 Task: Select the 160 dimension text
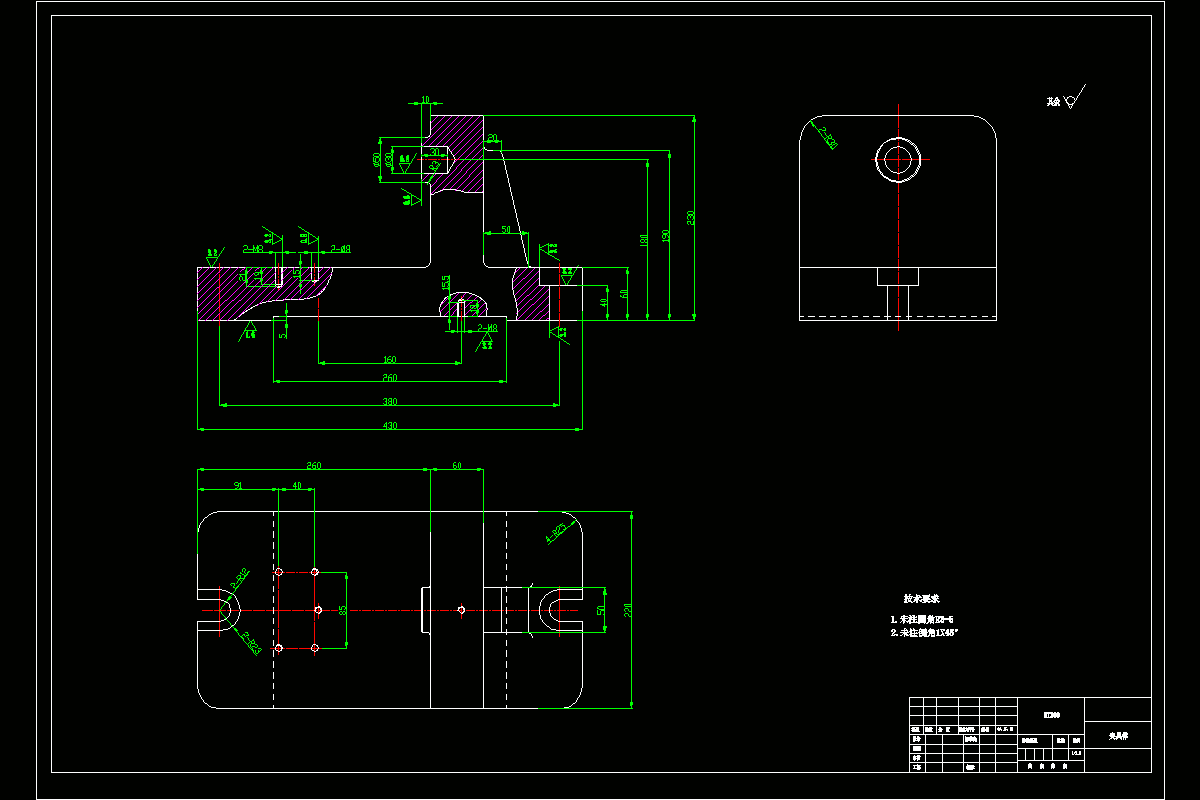(390, 360)
